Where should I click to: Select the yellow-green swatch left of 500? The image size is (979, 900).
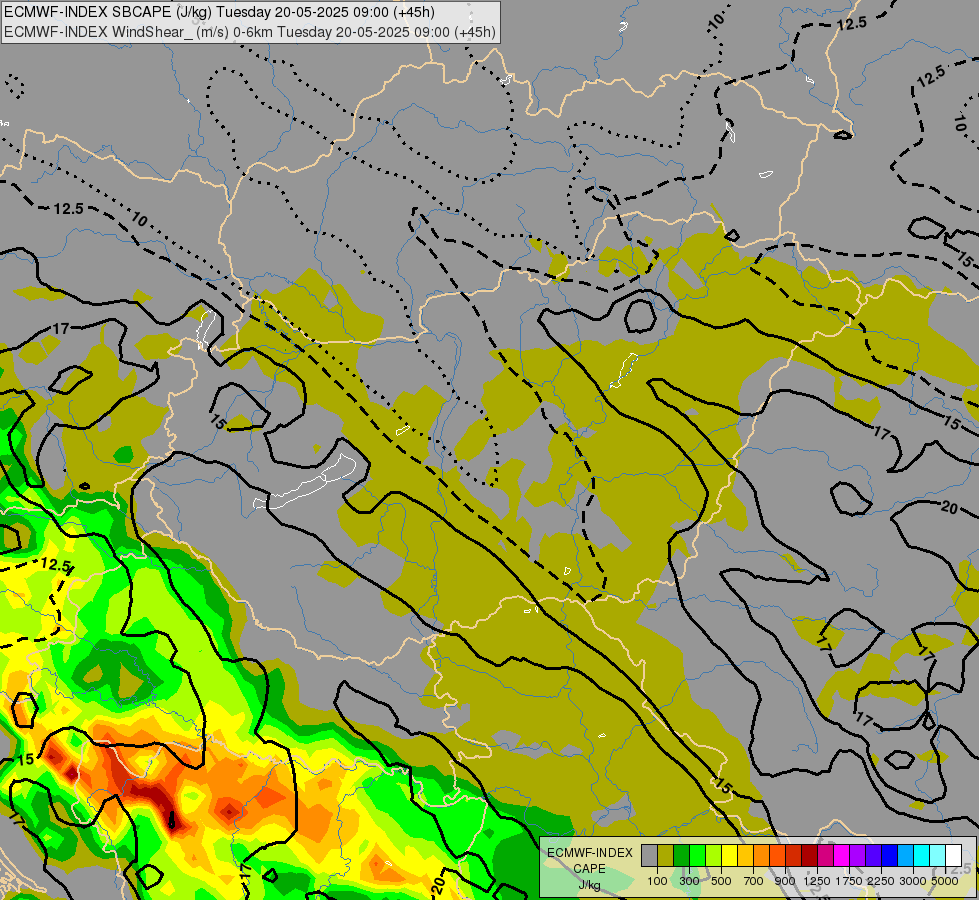pyautogui.click(x=714, y=856)
